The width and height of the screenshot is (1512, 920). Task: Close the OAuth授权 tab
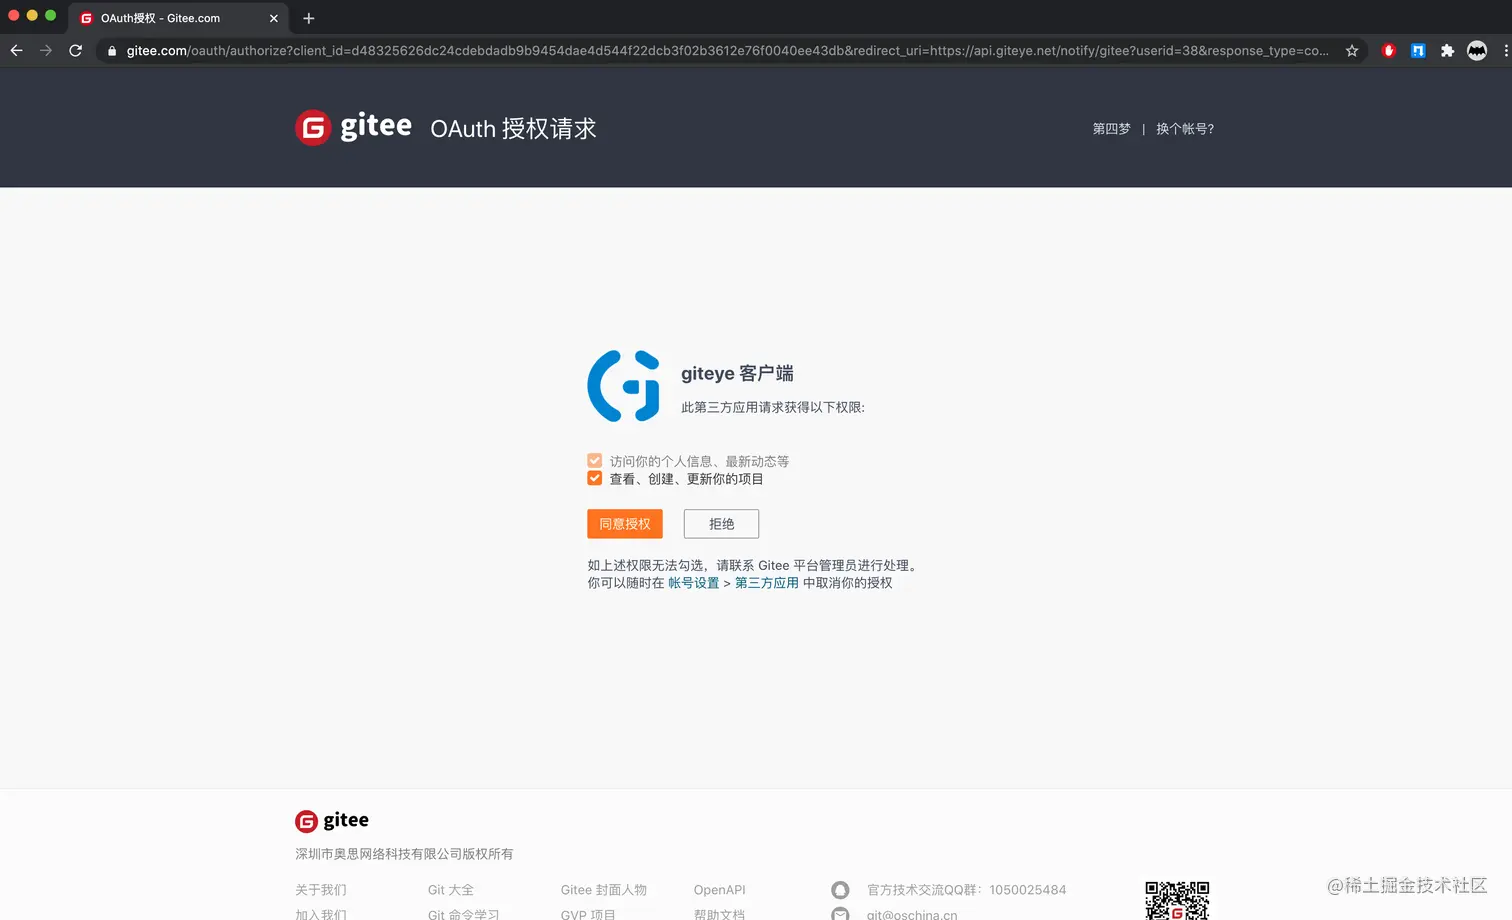click(x=274, y=18)
